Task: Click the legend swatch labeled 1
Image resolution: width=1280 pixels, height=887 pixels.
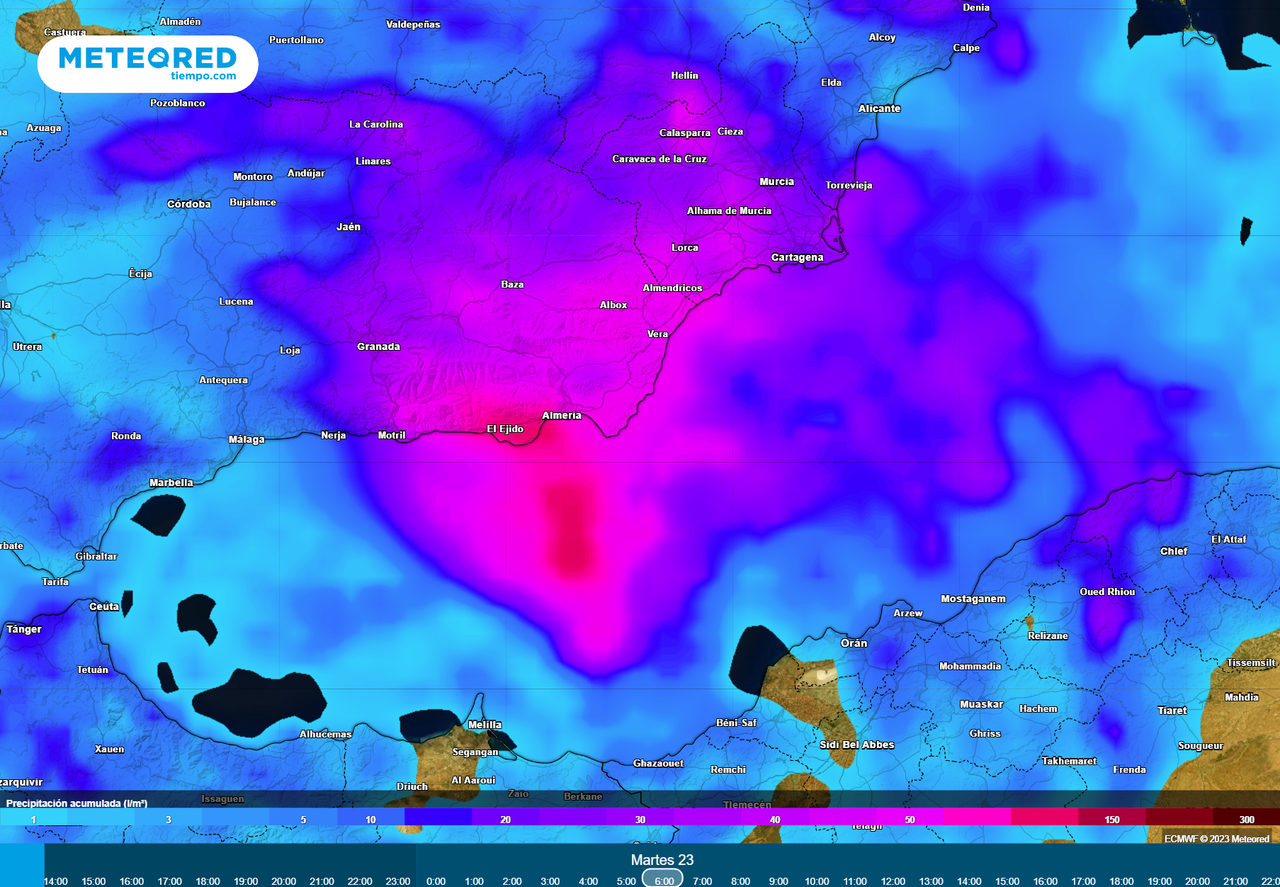Action: (33, 819)
